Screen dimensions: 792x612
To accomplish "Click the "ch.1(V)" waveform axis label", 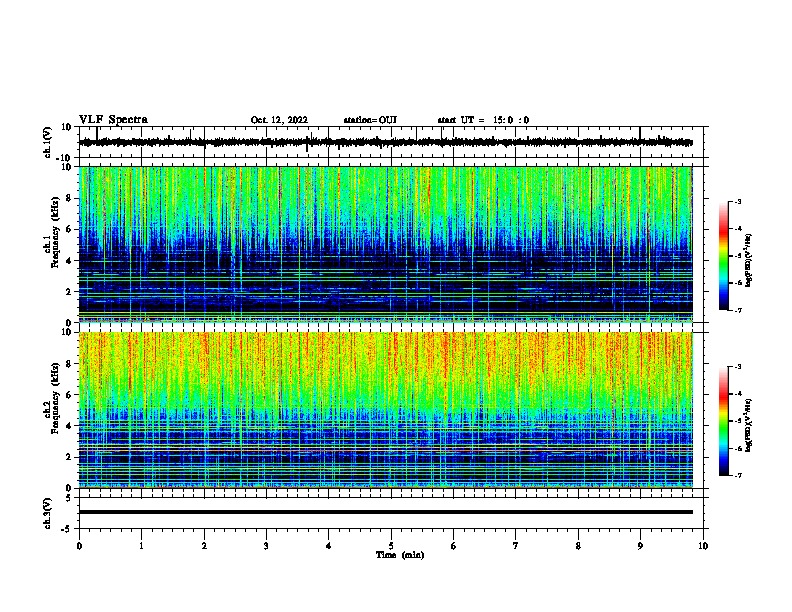I will point(48,142).
